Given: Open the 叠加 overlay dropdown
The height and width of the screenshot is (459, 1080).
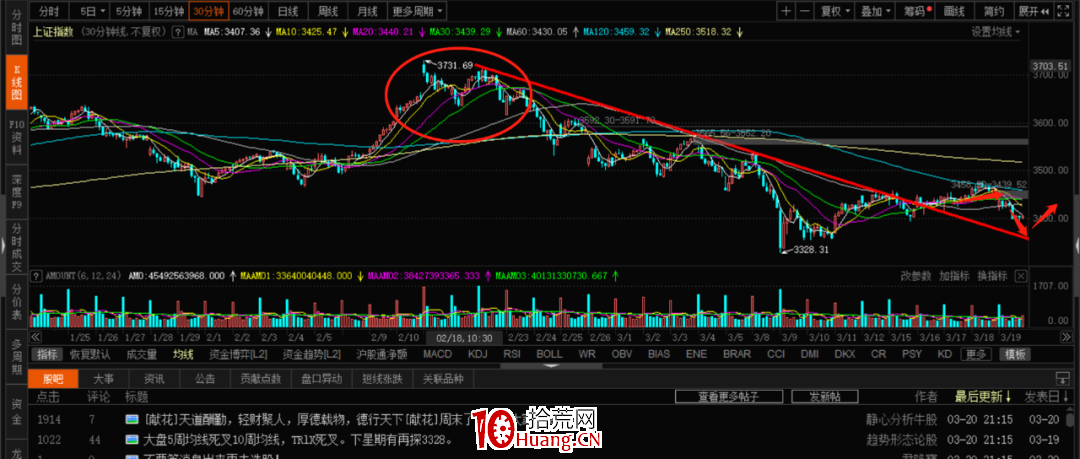Looking at the screenshot, I should (x=875, y=11).
